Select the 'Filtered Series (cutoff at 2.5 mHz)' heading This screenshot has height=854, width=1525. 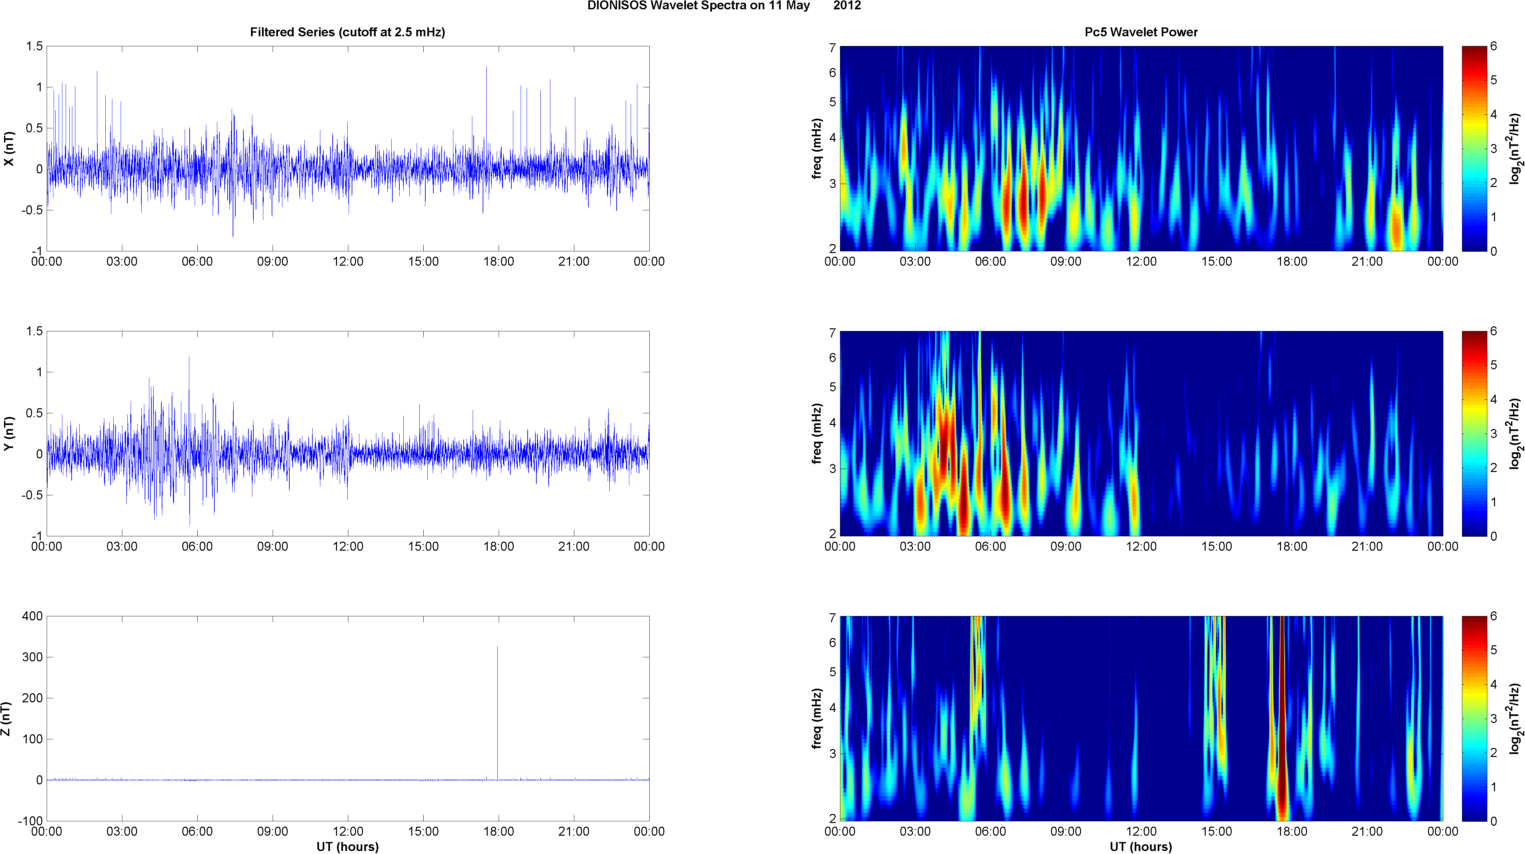[x=347, y=32]
